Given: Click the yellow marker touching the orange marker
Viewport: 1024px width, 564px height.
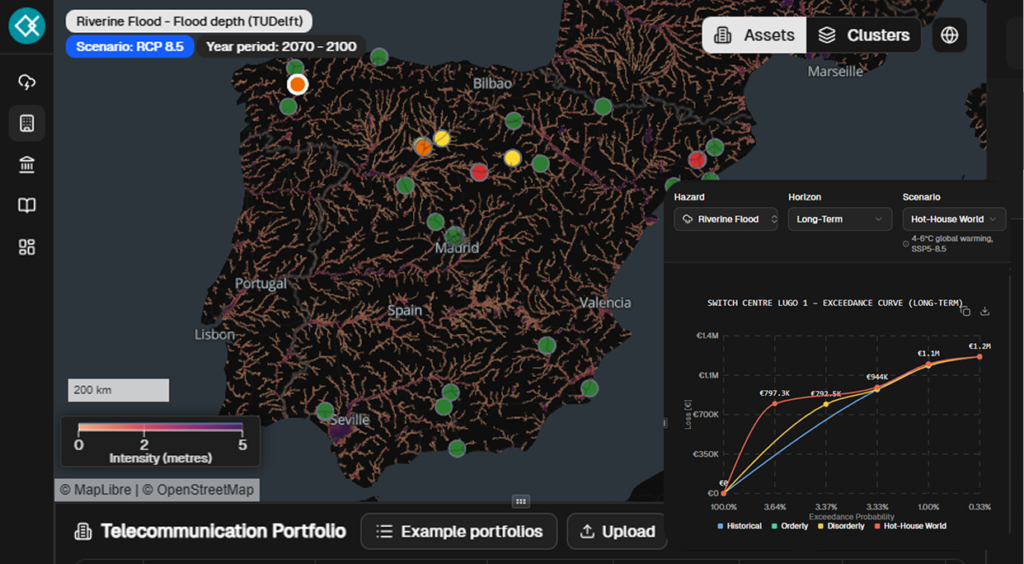Looking at the screenshot, I should click(x=442, y=138).
